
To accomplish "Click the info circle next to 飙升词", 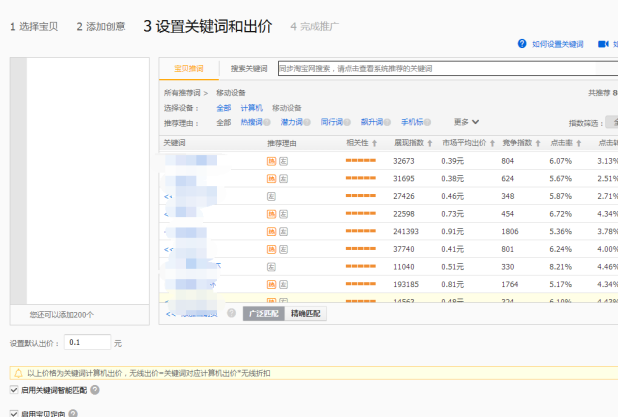I will [387, 122].
